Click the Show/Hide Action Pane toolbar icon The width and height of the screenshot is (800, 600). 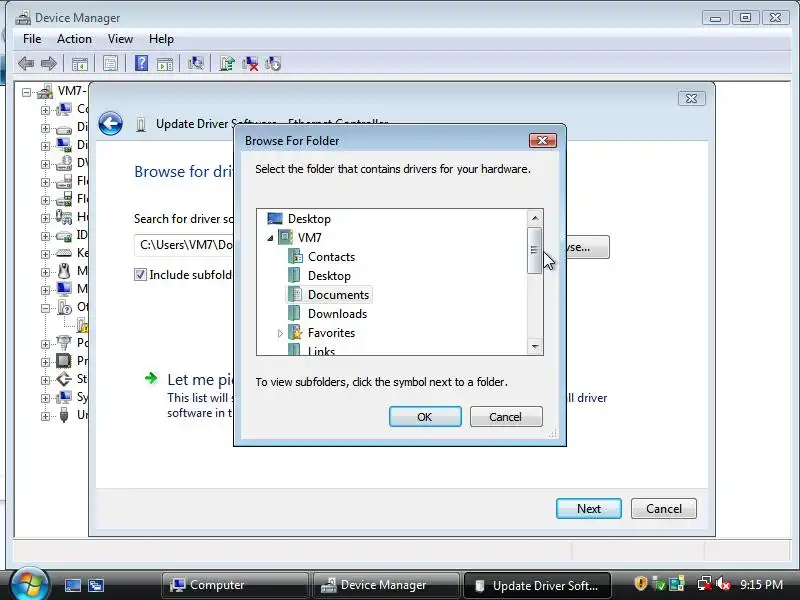click(x=165, y=64)
